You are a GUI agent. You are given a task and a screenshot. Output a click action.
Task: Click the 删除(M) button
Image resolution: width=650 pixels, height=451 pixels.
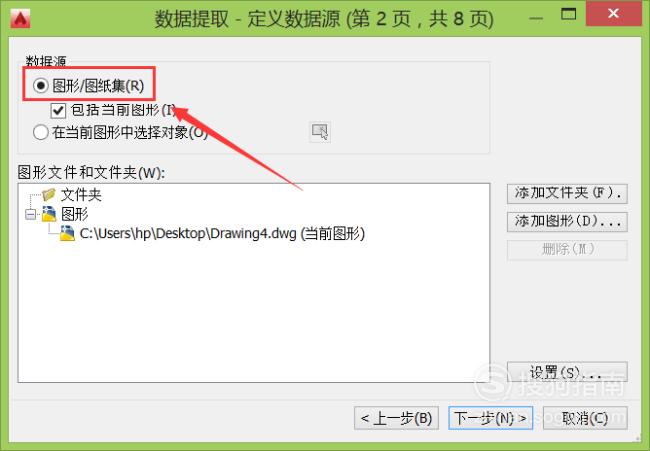pyautogui.click(x=567, y=250)
